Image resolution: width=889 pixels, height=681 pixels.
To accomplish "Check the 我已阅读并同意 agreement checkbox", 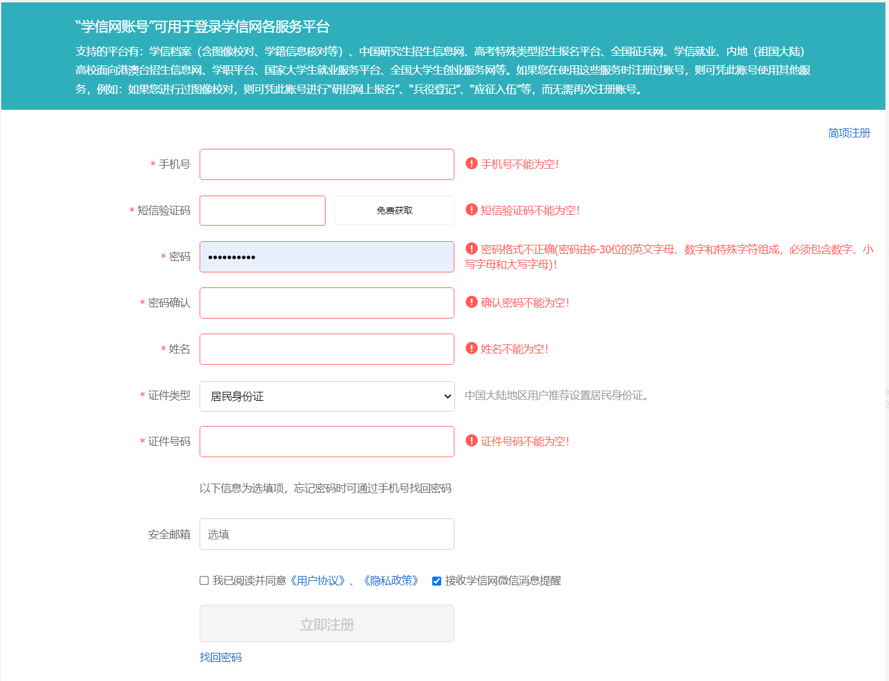I will pos(204,581).
